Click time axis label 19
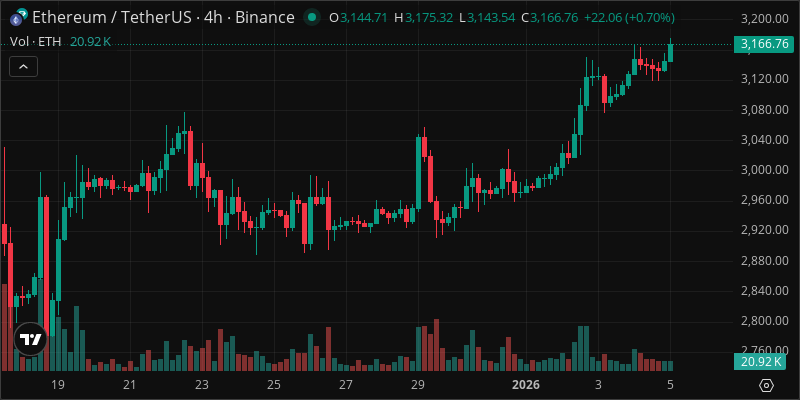Image resolution: width=800 pixels, height=400 pixels. 58,384
